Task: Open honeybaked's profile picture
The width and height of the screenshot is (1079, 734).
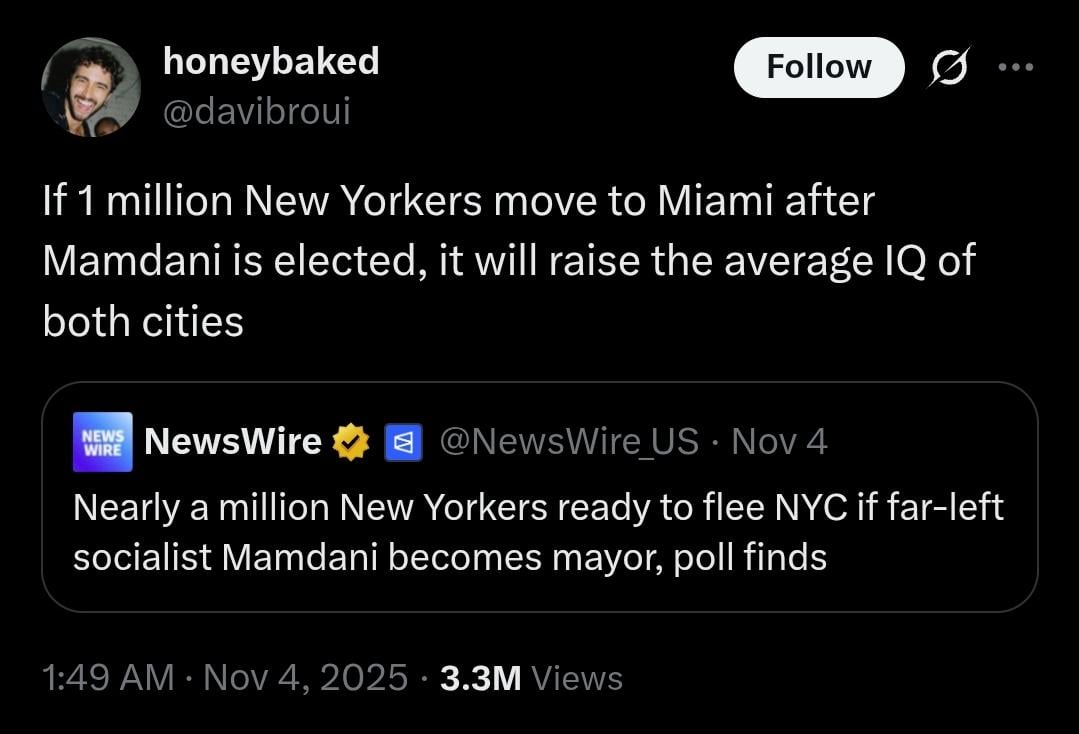Action: click(90, 87)
